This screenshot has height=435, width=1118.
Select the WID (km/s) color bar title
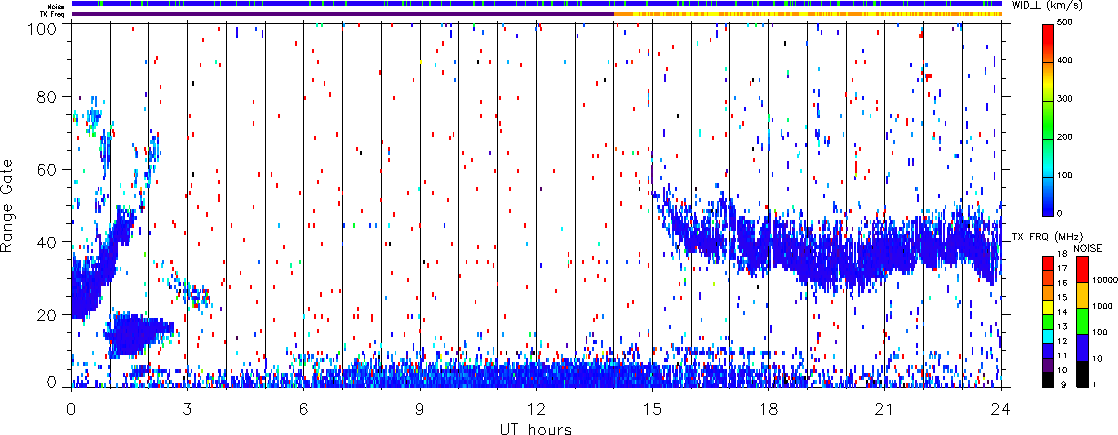(x=1047, y=6)
